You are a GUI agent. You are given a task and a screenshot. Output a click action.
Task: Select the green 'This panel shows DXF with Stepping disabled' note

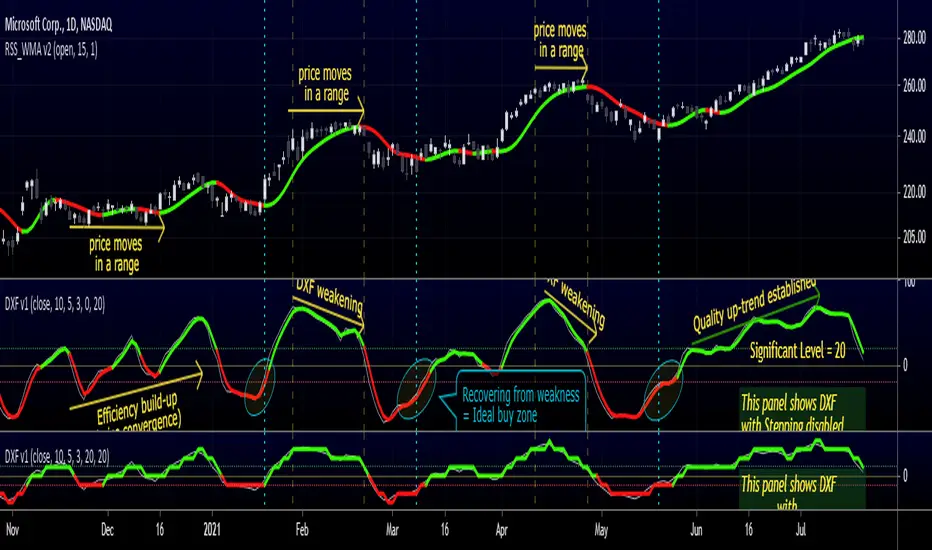[802, 409]
